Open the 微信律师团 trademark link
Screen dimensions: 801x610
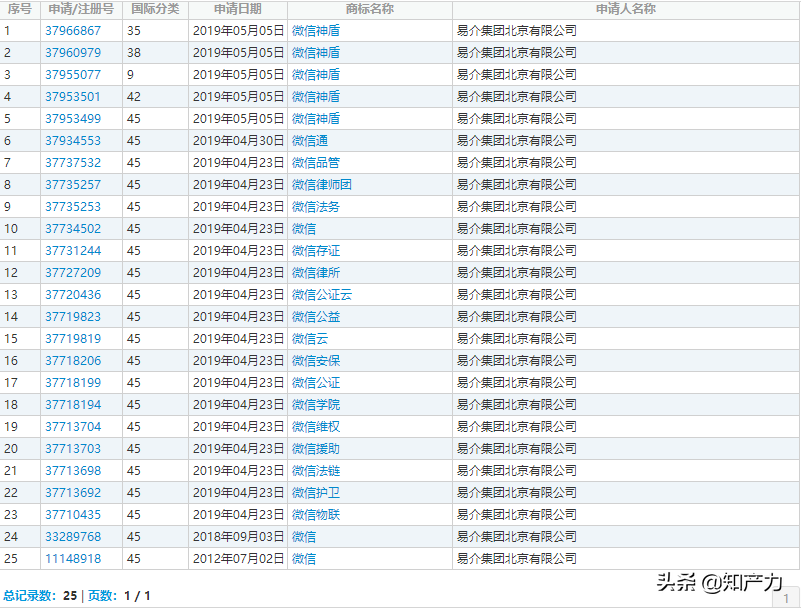pyautogui.click(x=322, y=184)
